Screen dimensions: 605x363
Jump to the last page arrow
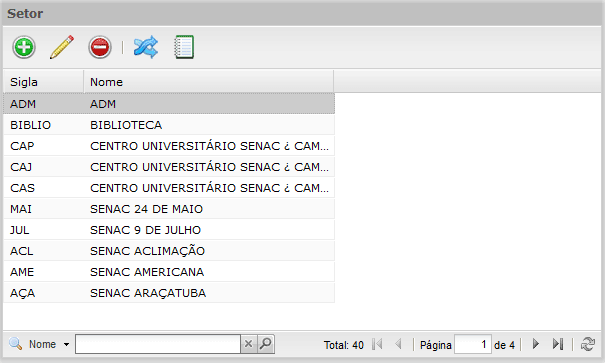pos(558,343)
